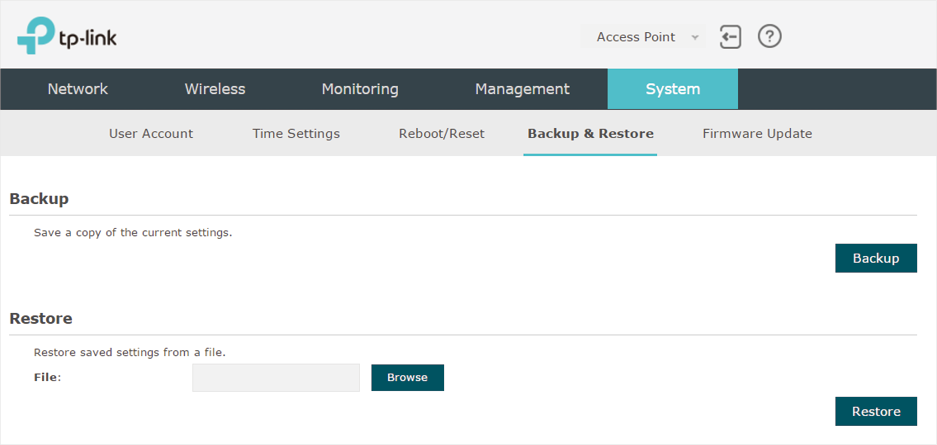Image resolution: width=937 pixels, height=445 pixels.
Task: Select the Backup & Restore subtab
Action: tap(590, 134)
